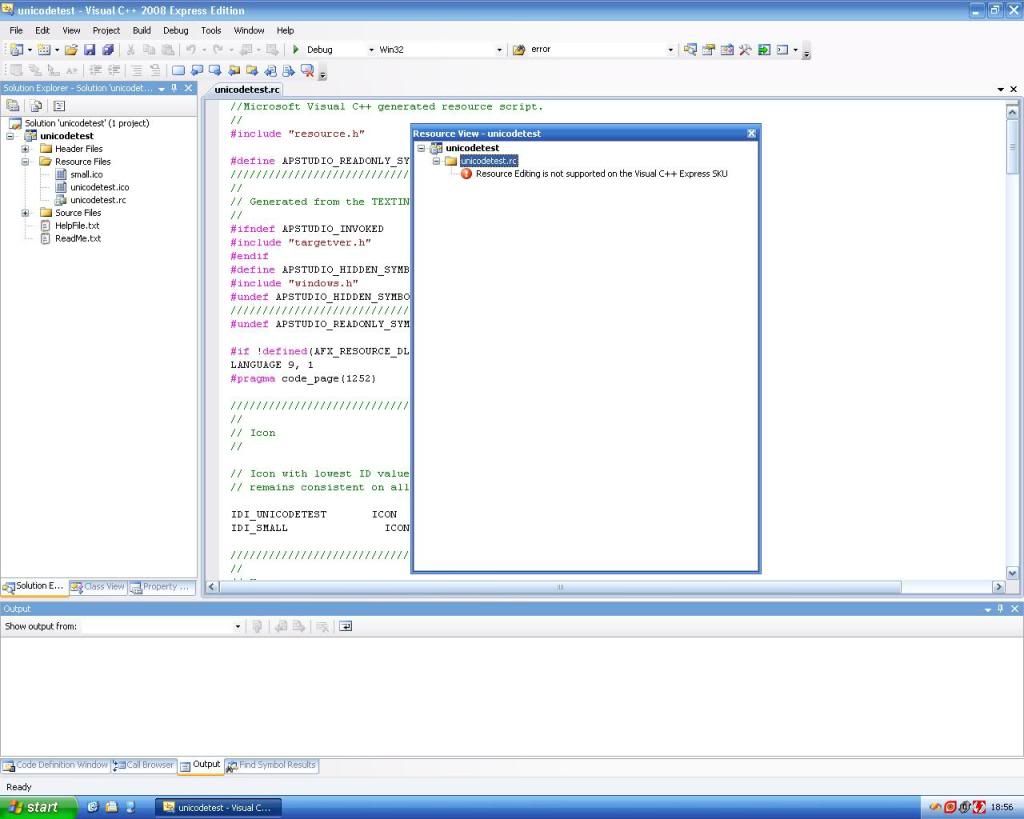
Task: Open the Debug menu
Action: pos(175,31)
